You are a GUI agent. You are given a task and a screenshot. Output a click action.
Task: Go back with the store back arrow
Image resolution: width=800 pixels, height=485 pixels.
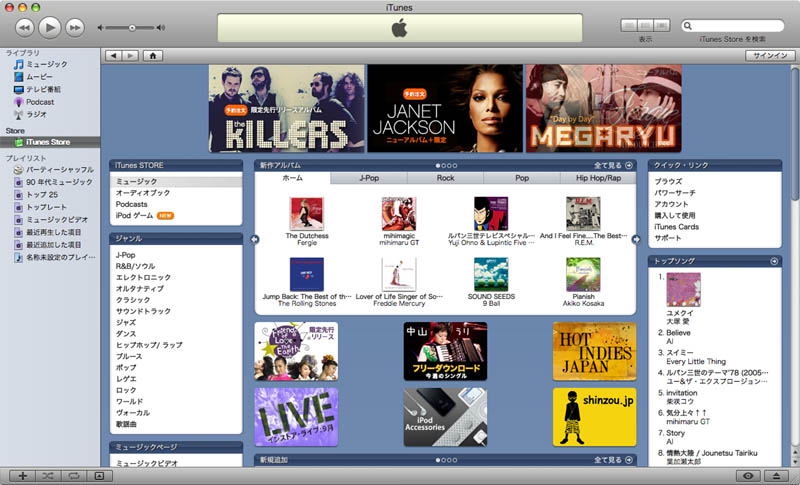113,56
